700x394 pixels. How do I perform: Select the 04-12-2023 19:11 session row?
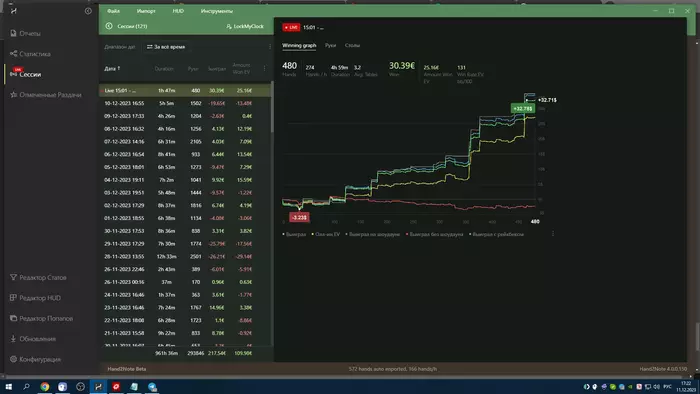point(185,180)
